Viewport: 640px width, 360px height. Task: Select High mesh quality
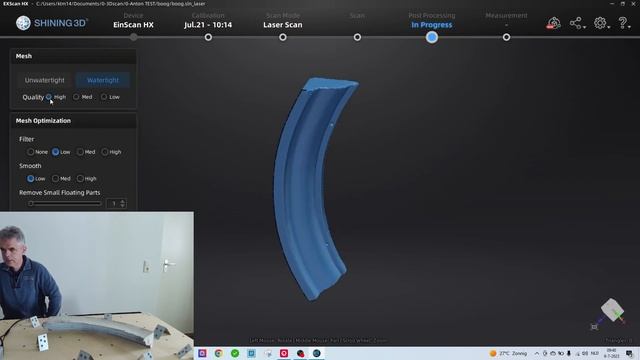point(49,97)
